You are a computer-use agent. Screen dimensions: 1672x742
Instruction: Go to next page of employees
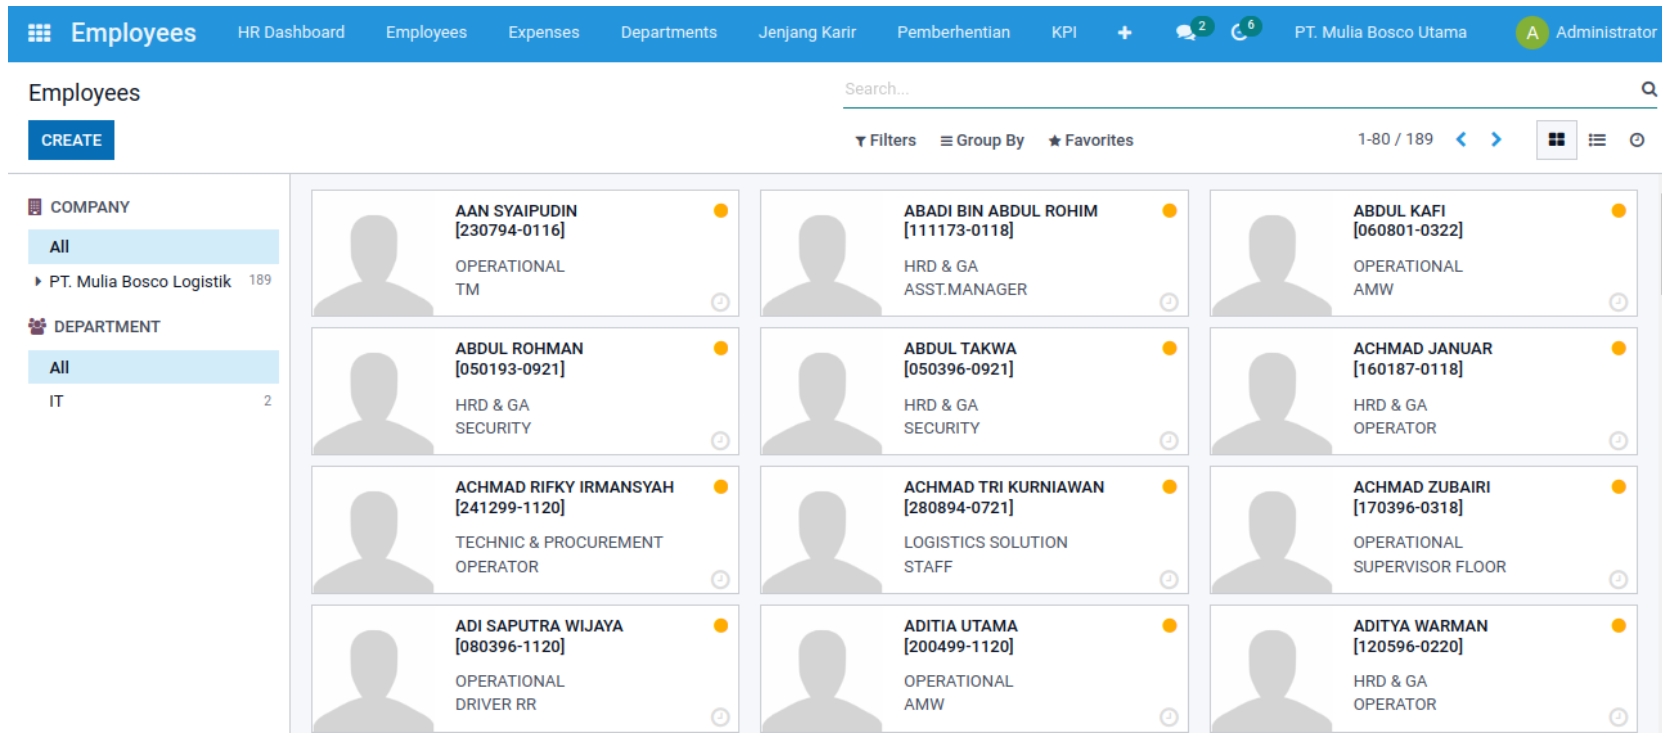1496,140
